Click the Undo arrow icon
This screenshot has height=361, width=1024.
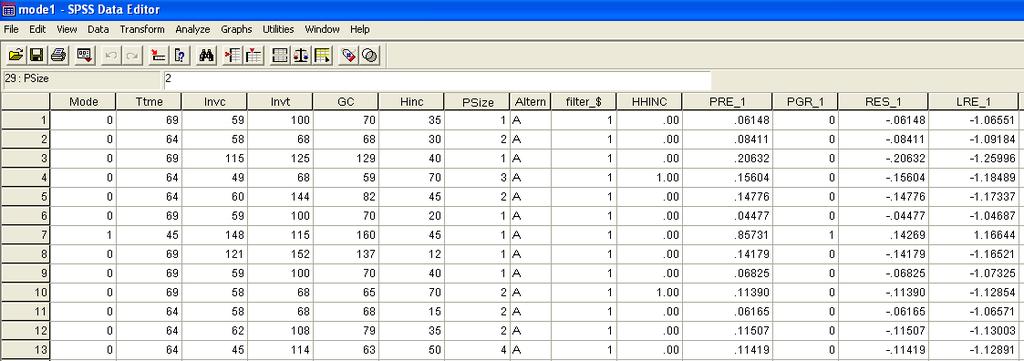point(112,55)
